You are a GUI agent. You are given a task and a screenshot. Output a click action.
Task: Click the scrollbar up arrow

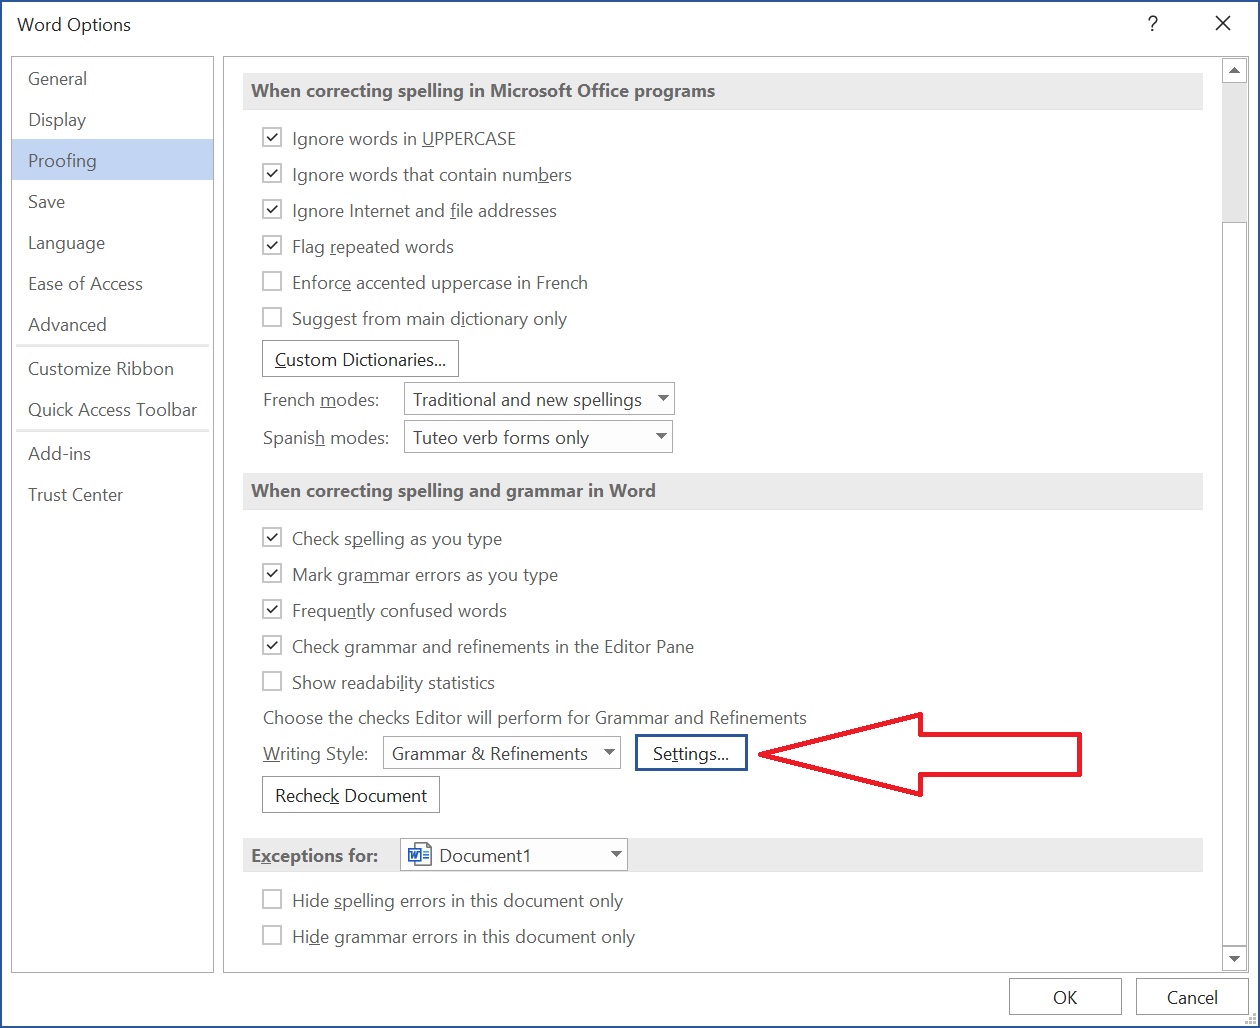(x=1235, y=70)
